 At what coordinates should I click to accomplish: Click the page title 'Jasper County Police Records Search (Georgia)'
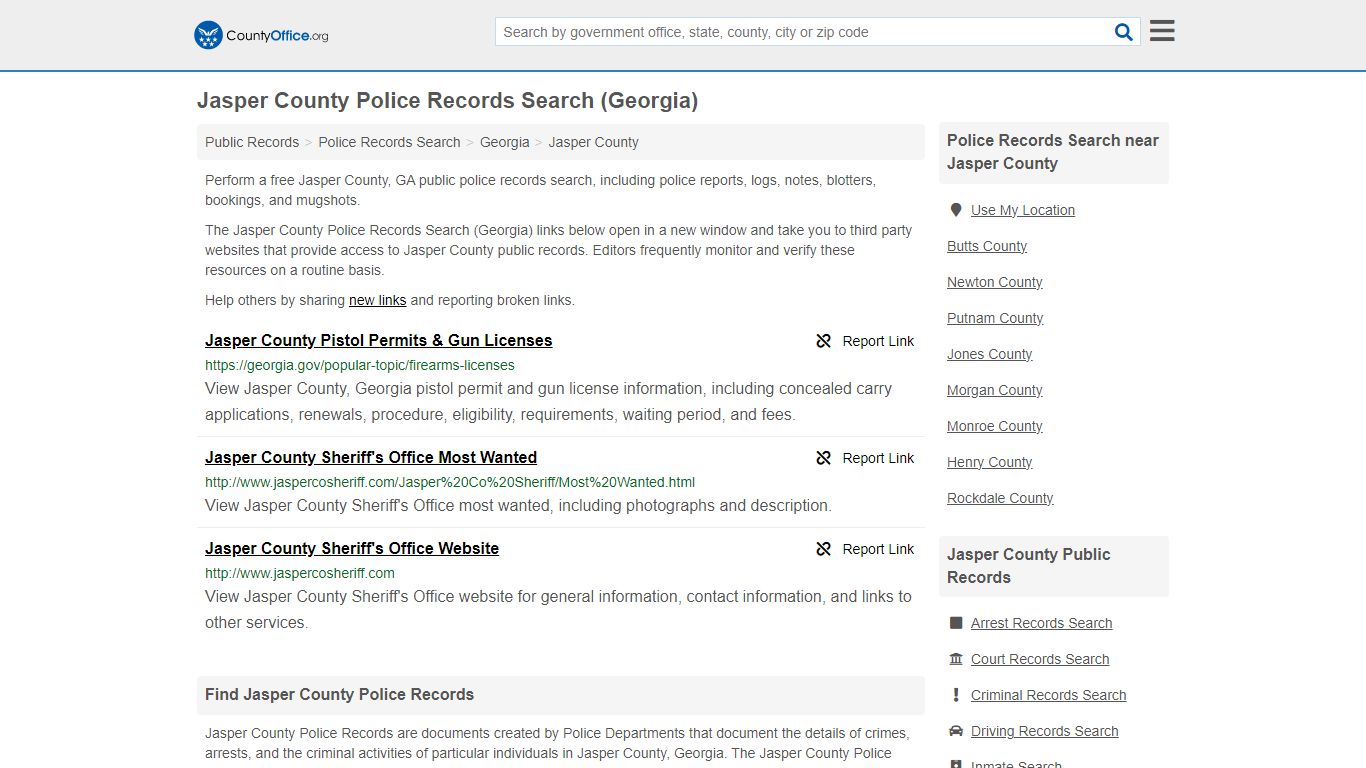[x=447, y=100]
